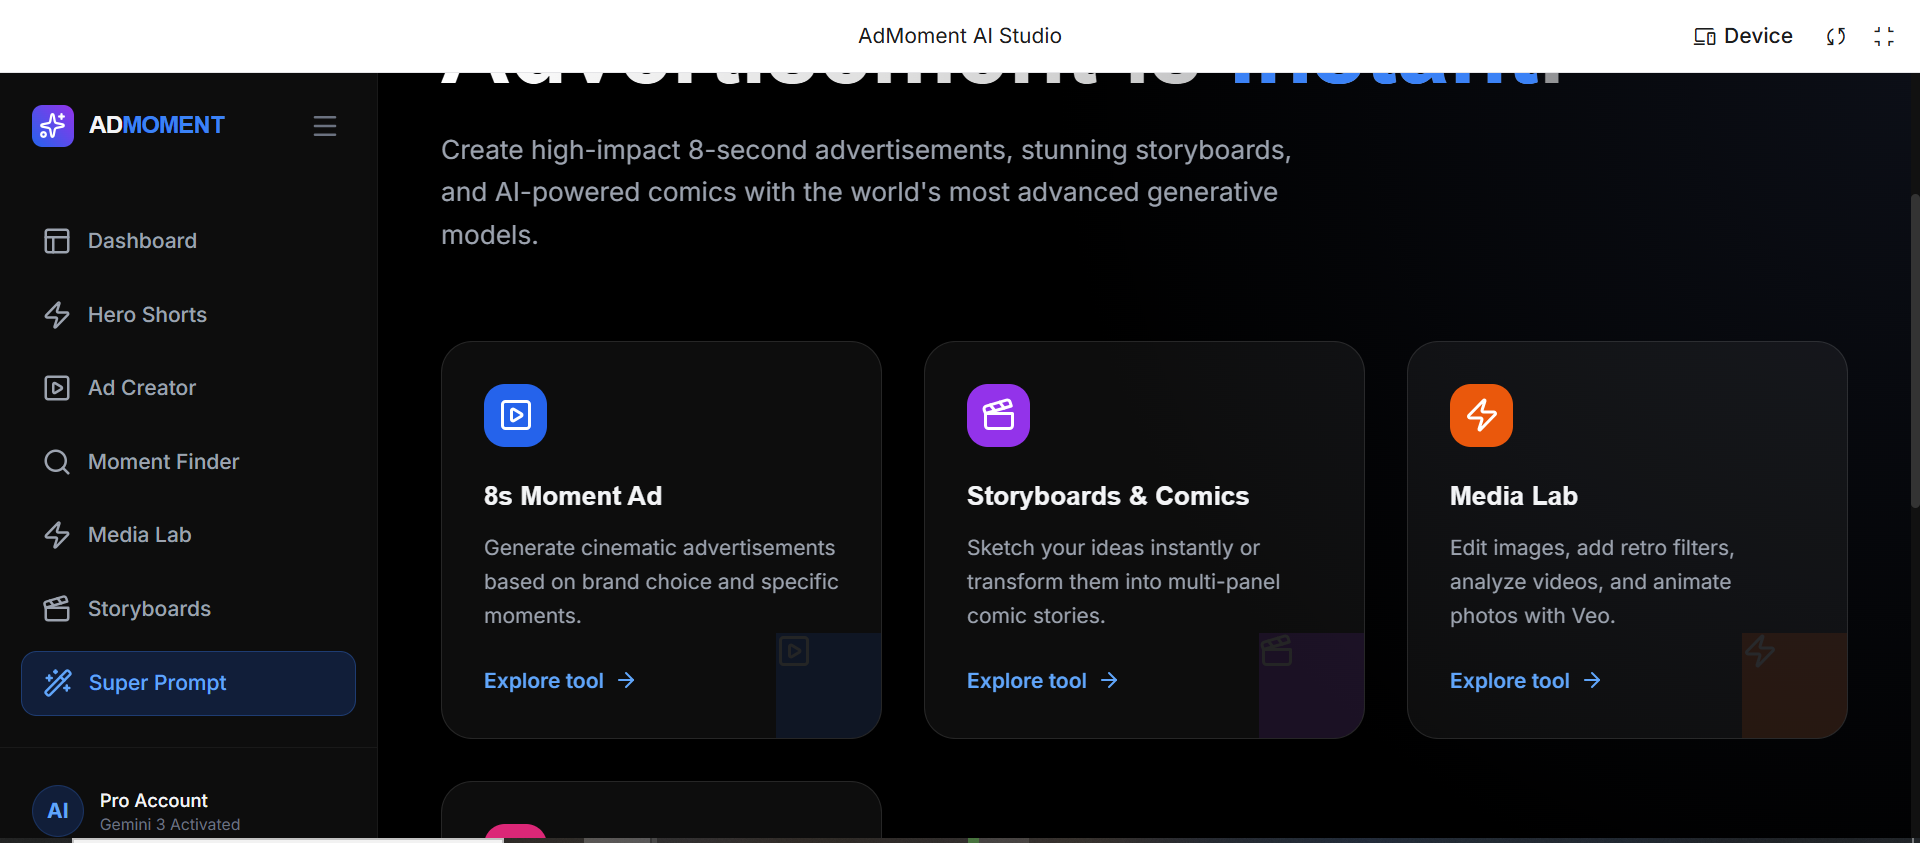
Task: Click the faded play watermark on 8s Moment Ad card
Action: tap(794, 652)
